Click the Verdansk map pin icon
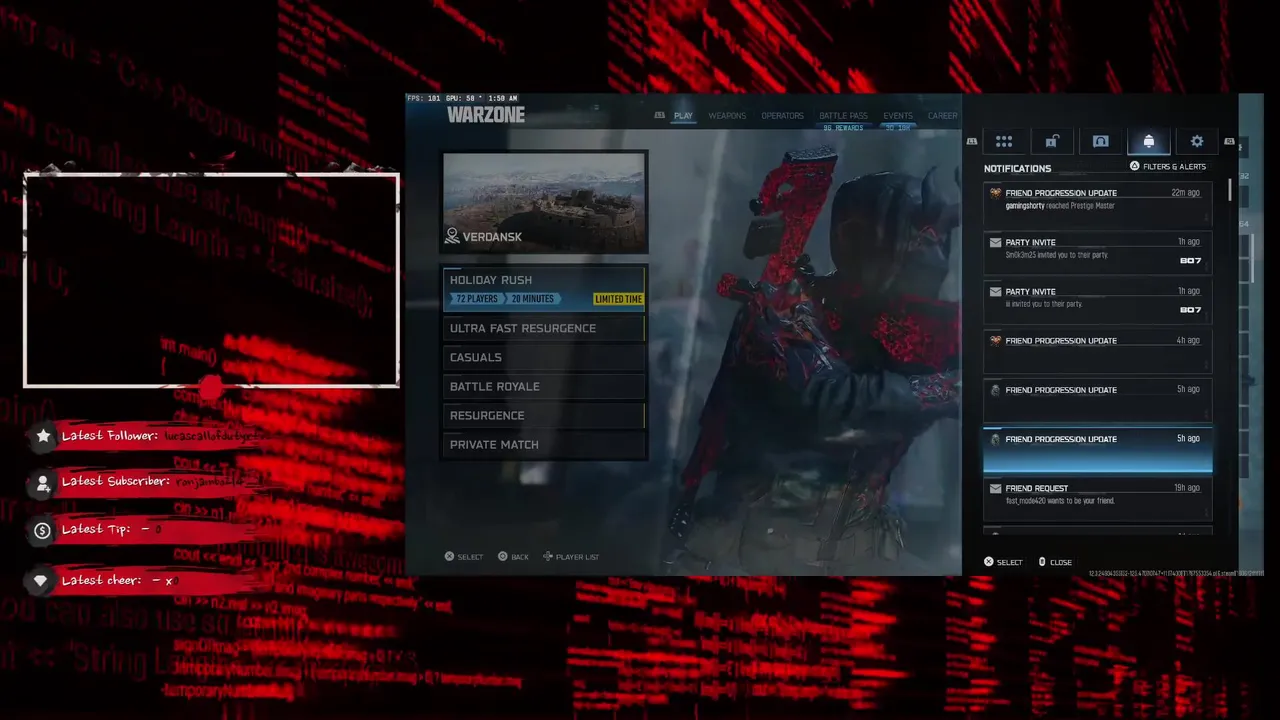The height and width of the screenshot is (720, 1280). click(452, 236)
